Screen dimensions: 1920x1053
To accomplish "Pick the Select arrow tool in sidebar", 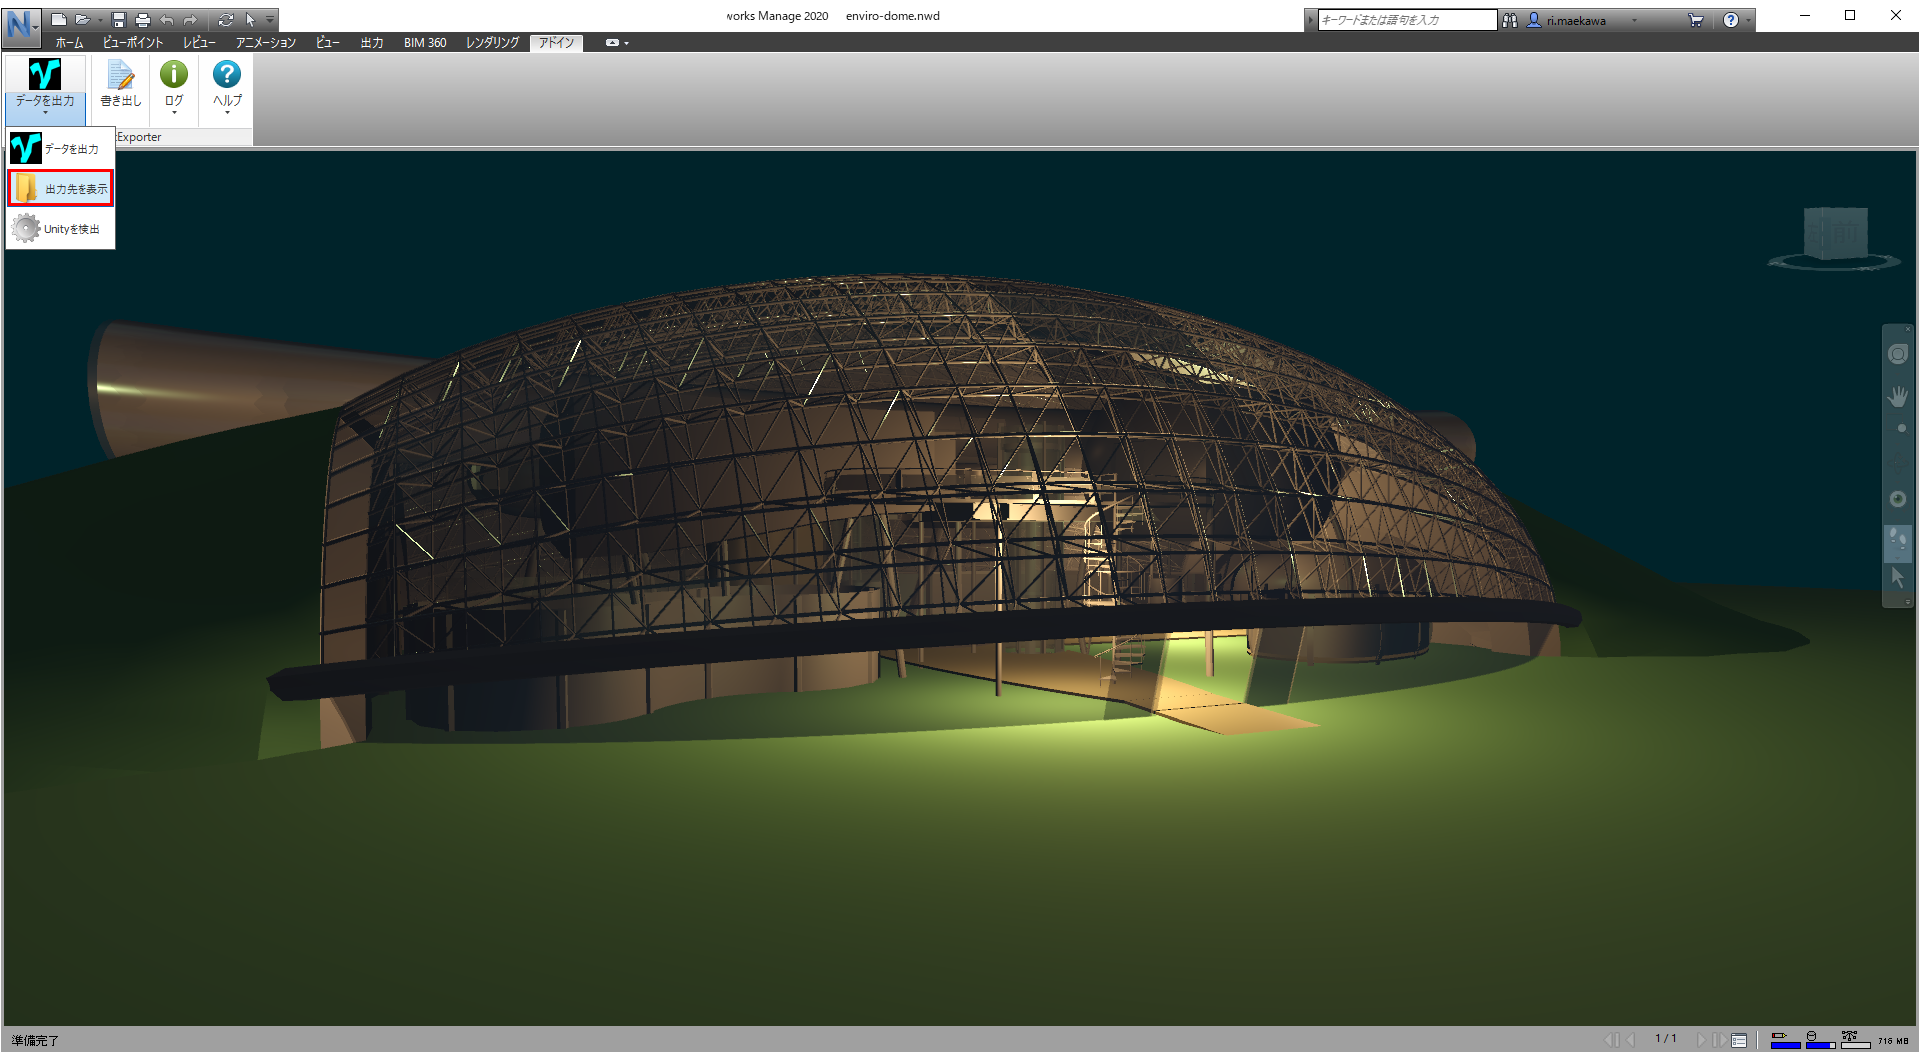I will [1898, 577].
